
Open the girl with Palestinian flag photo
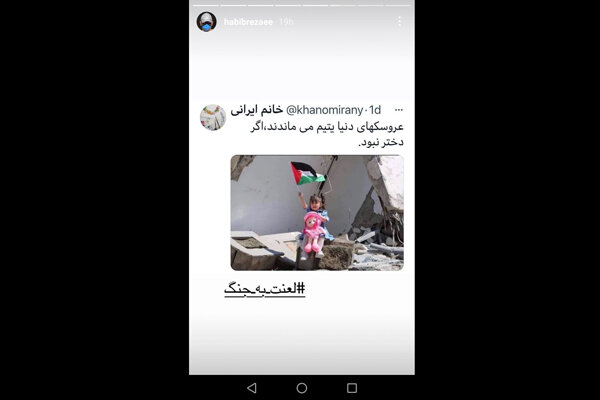click(317, 212)
